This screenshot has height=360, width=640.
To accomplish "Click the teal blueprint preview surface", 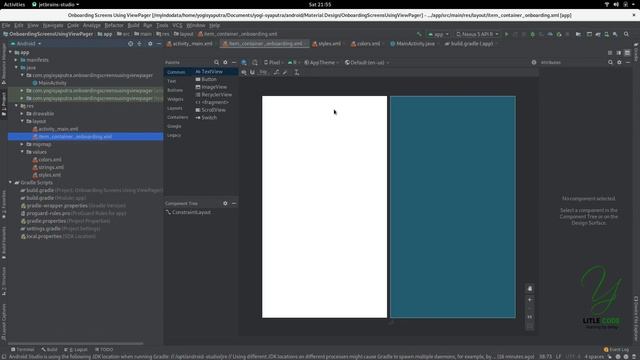I will click(x=453, y=207).
